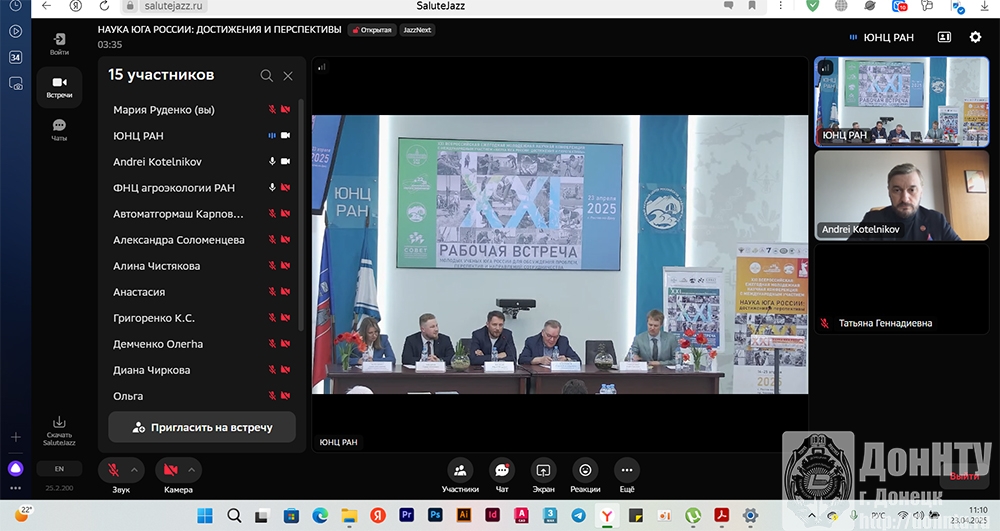Open the language selector EN
Viewport: 1000px width, 531px height.
click(59, 468)
